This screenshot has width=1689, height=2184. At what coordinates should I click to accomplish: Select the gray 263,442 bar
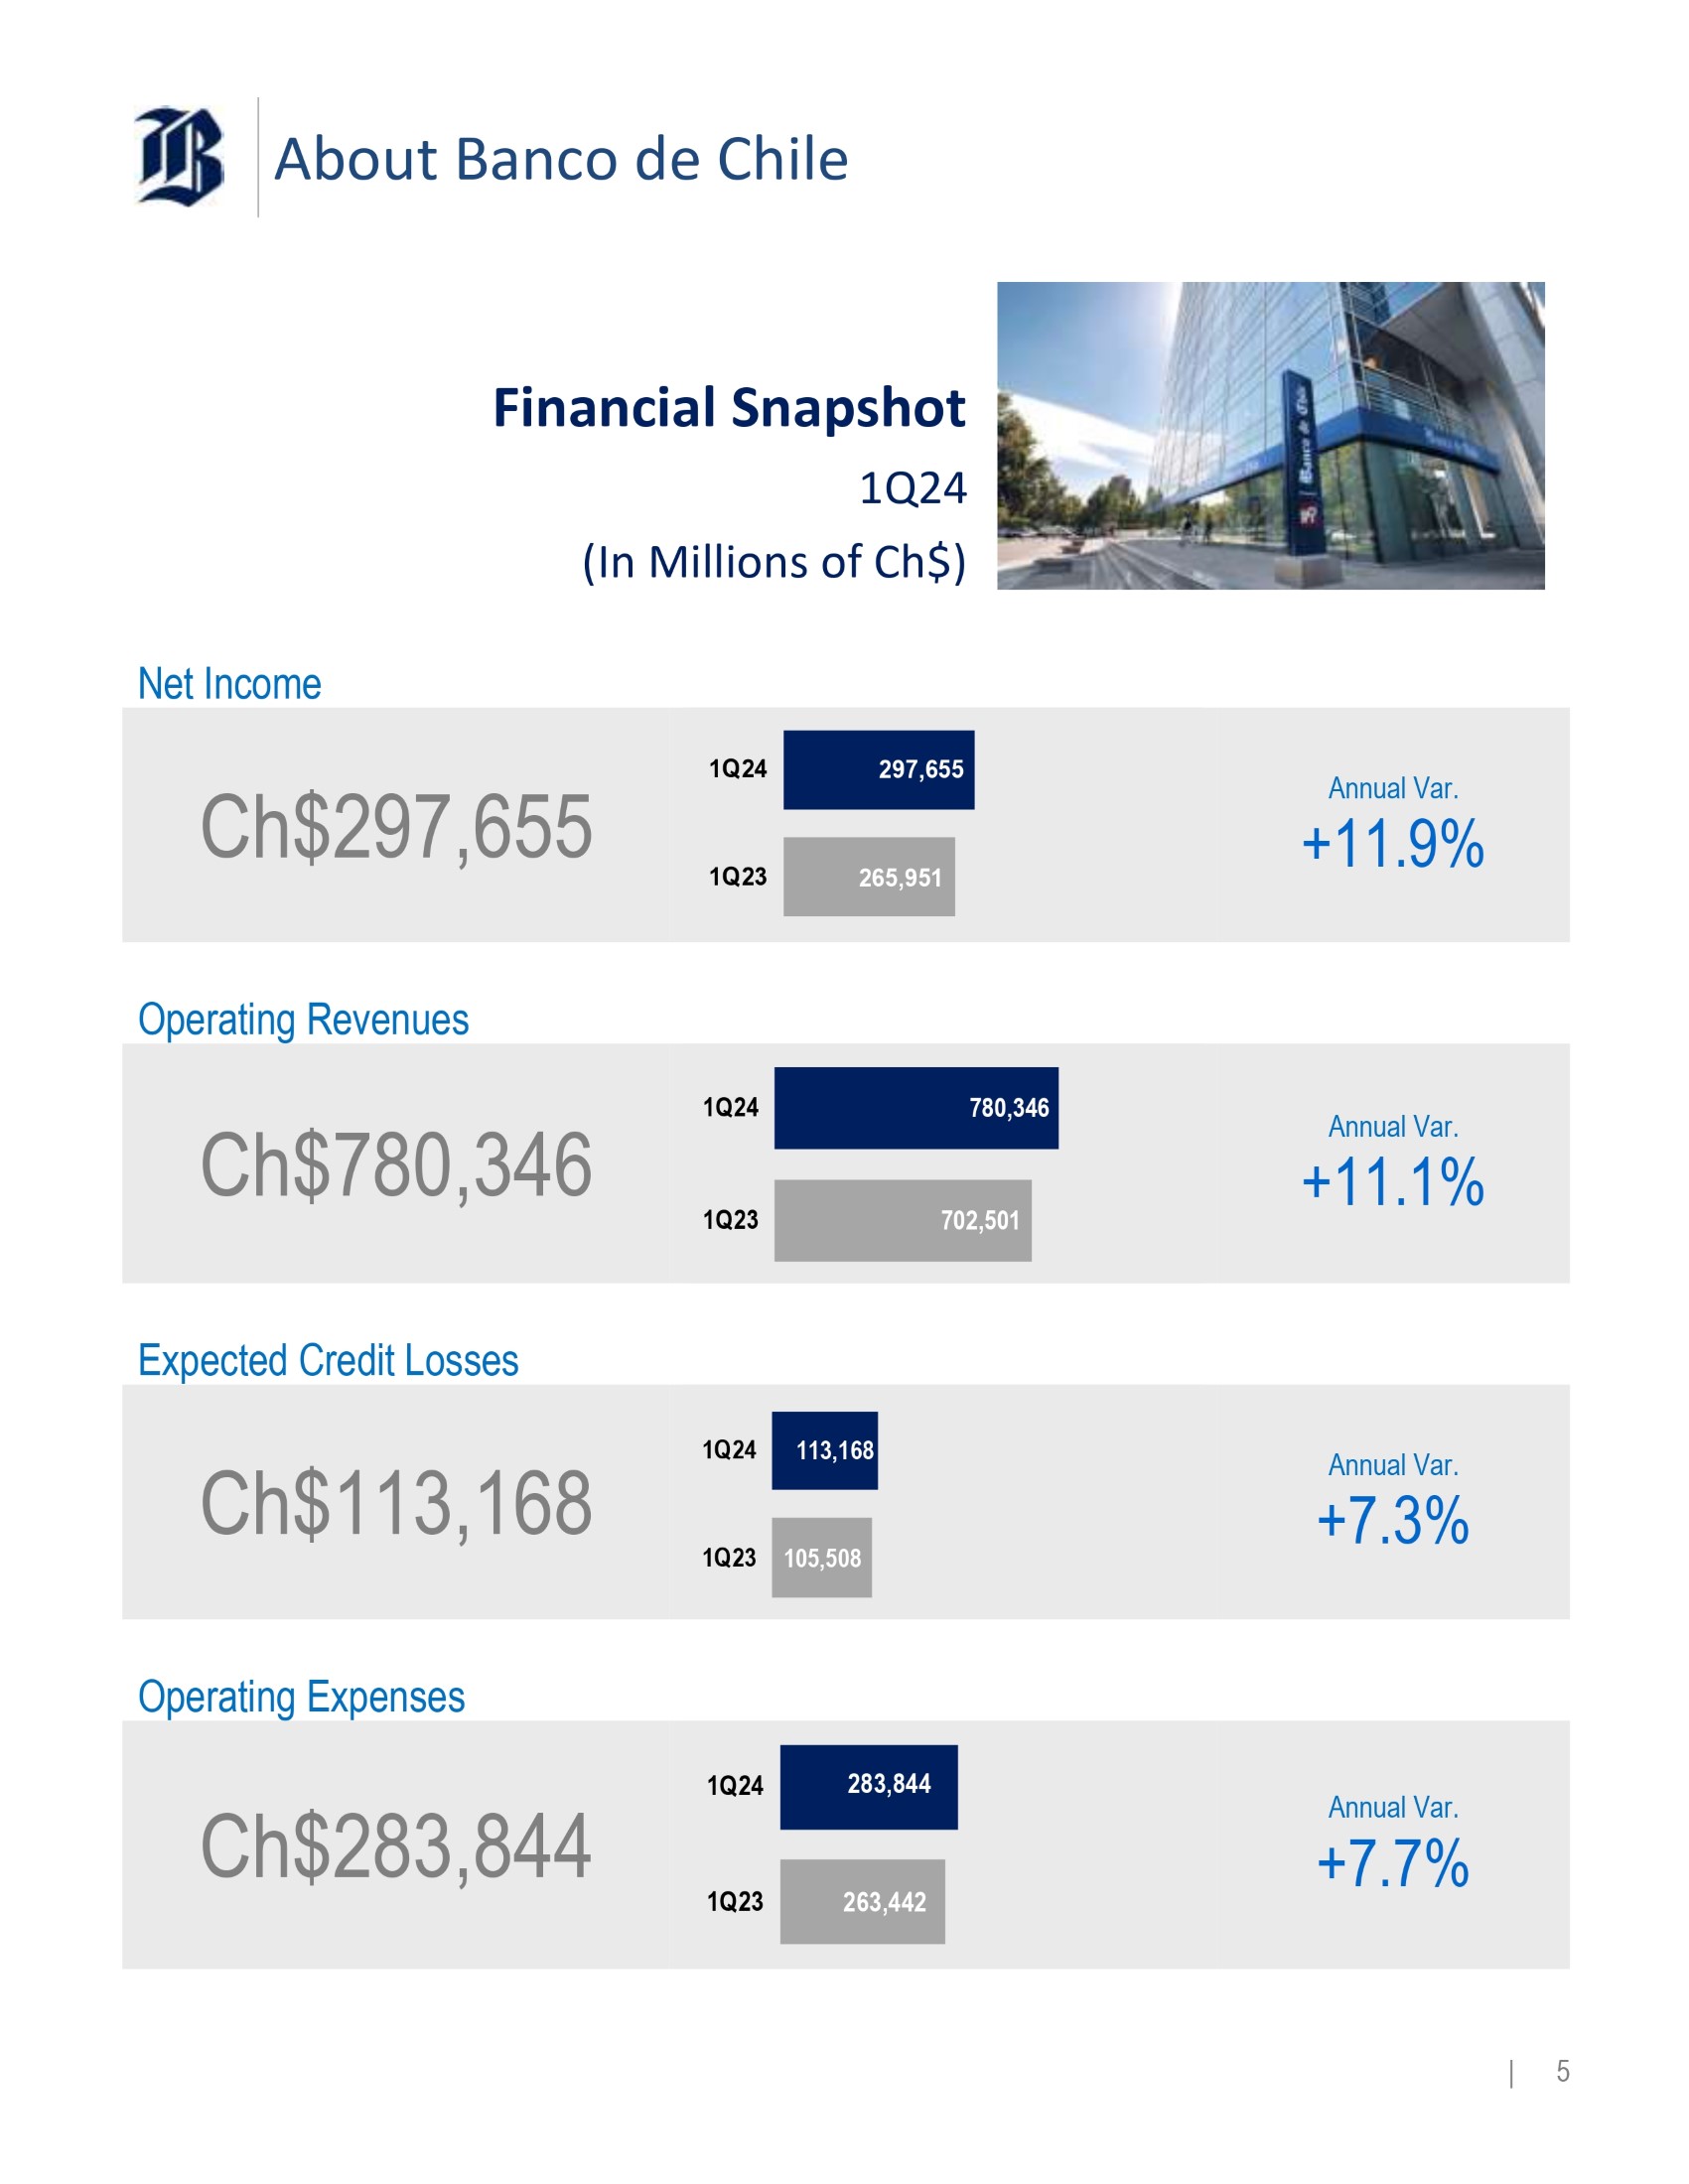point(862,1902)
